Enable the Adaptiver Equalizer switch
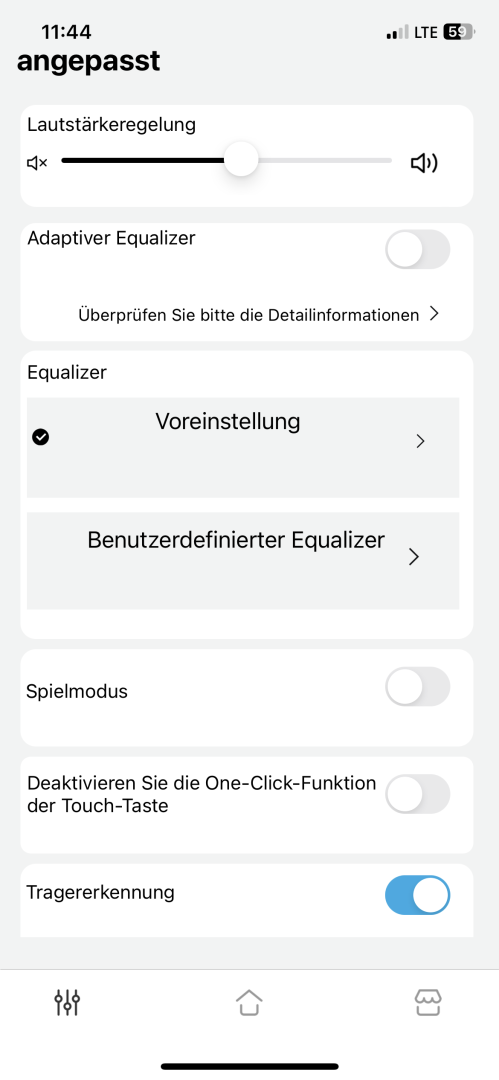The width and height of the screenshot is (499, 1080). tap(418, 249)
